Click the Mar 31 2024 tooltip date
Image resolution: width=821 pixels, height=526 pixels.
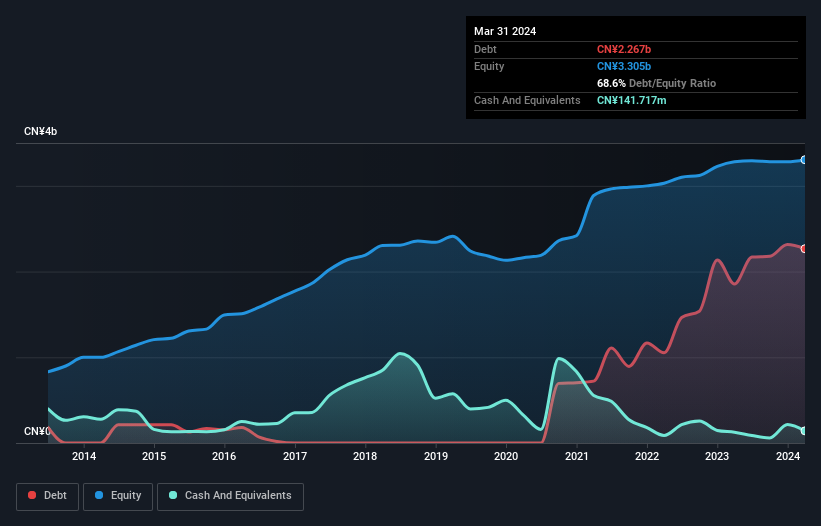pos(505,31)
